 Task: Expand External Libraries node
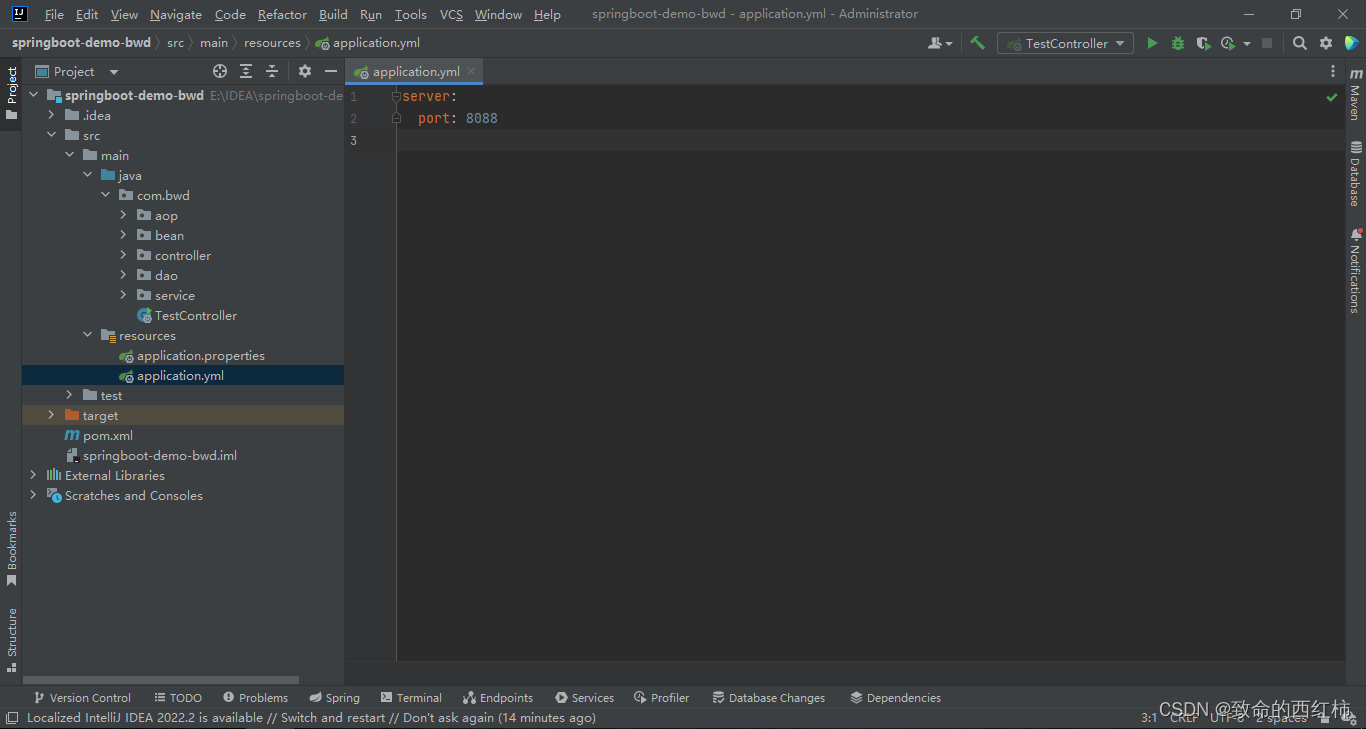(x=34, y=475)
